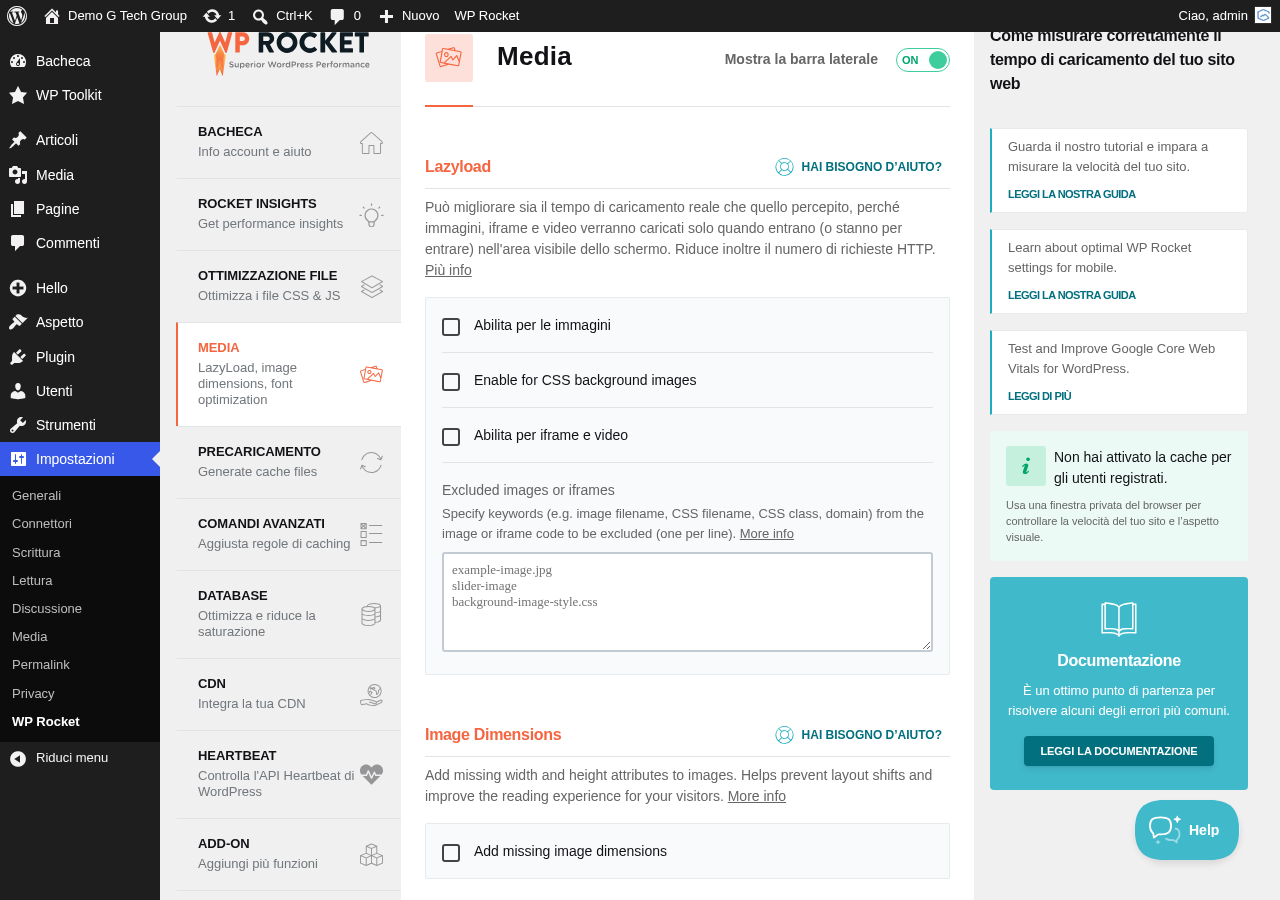Click the Media library icon in sidebar
The height and width of the screenshot is (900, 1280).
(18, 175)
